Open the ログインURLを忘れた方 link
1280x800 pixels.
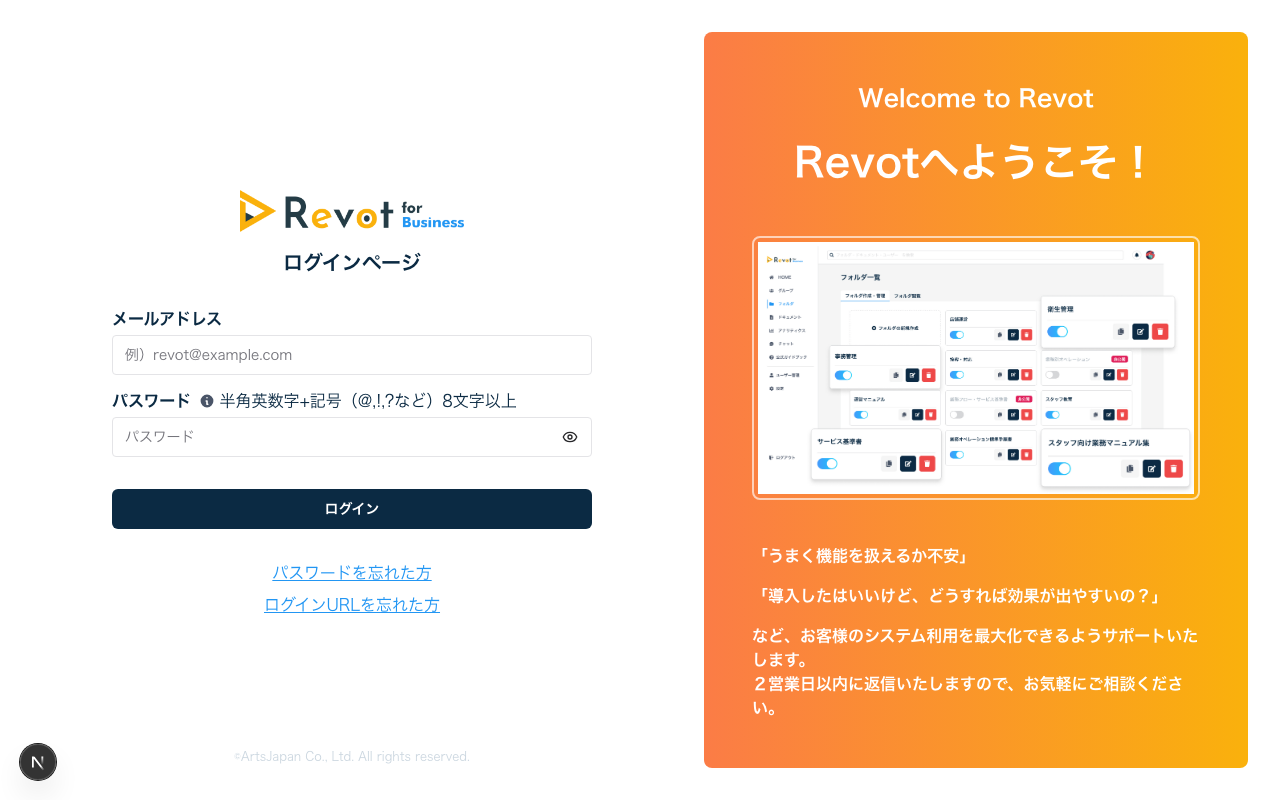click(352, 605)
